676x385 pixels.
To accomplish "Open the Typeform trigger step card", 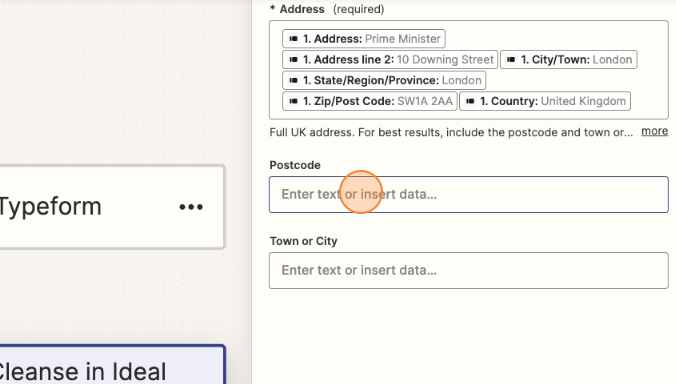I will pos(112,207).
